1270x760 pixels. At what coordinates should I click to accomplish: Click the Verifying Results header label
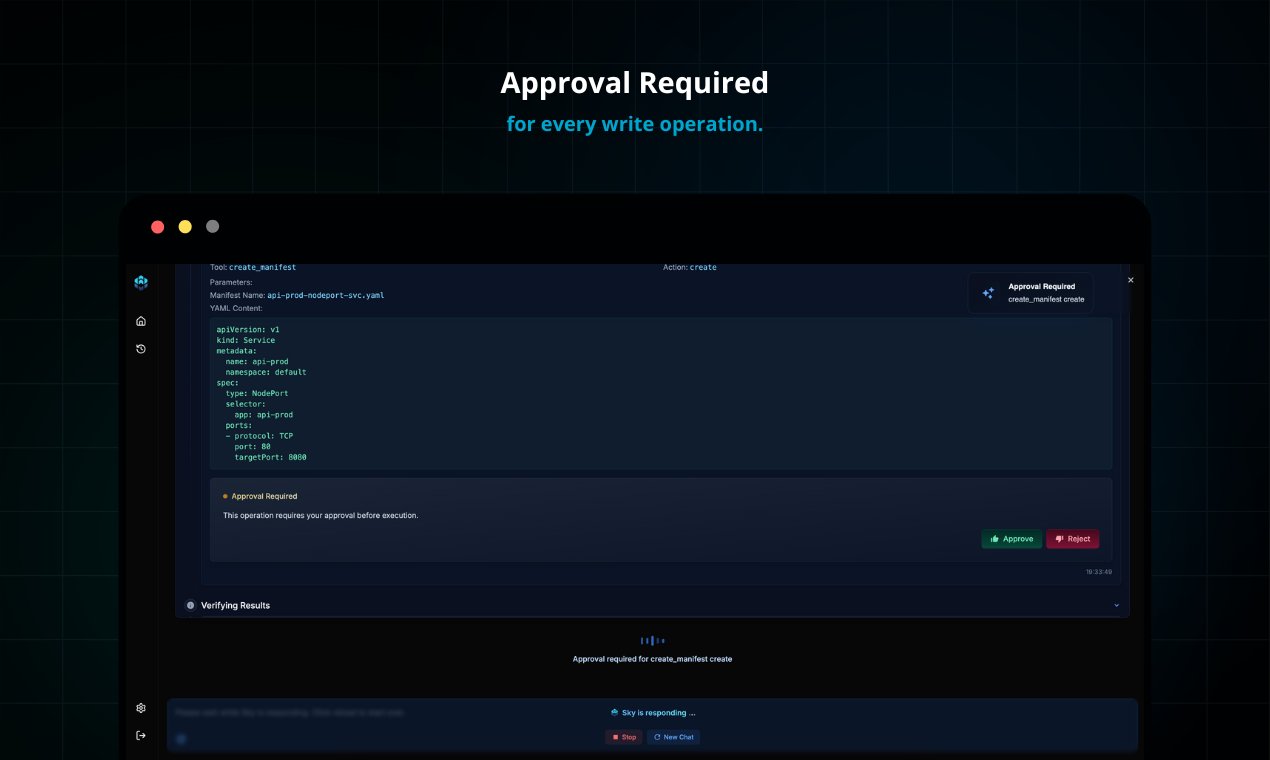click(235, 605)
